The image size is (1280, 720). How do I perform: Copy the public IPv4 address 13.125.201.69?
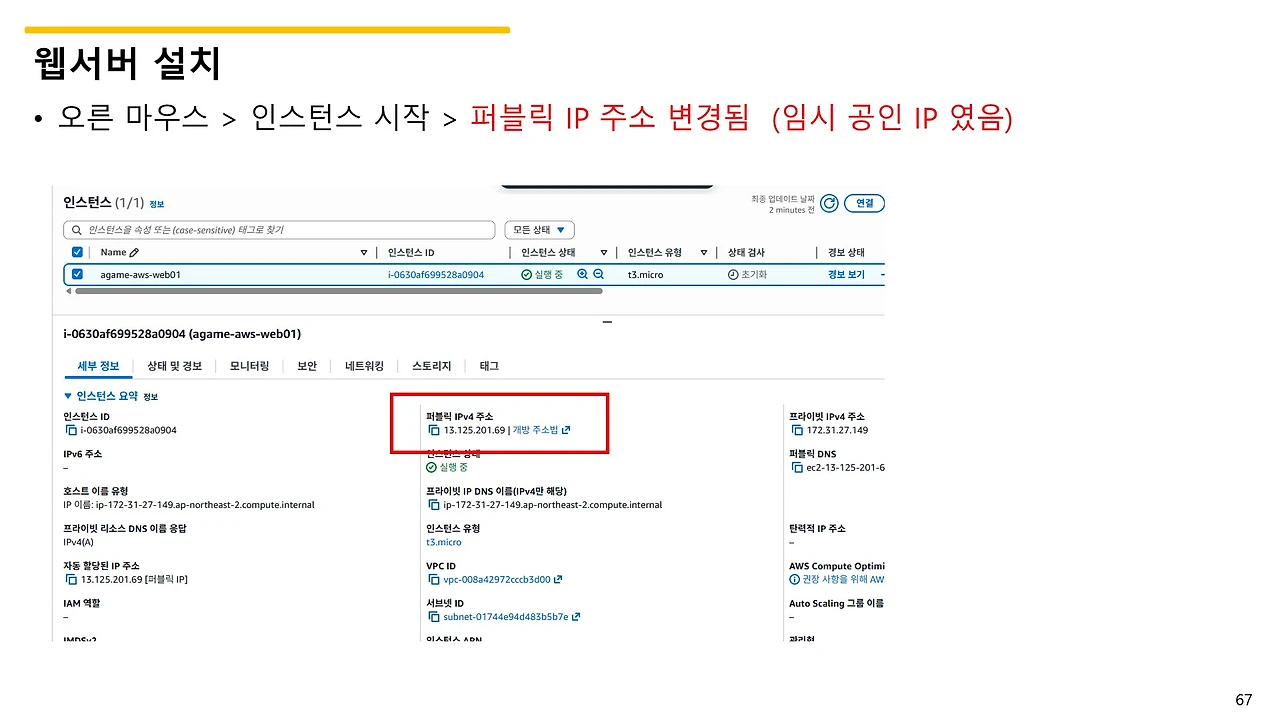click(x=432, y=430)
